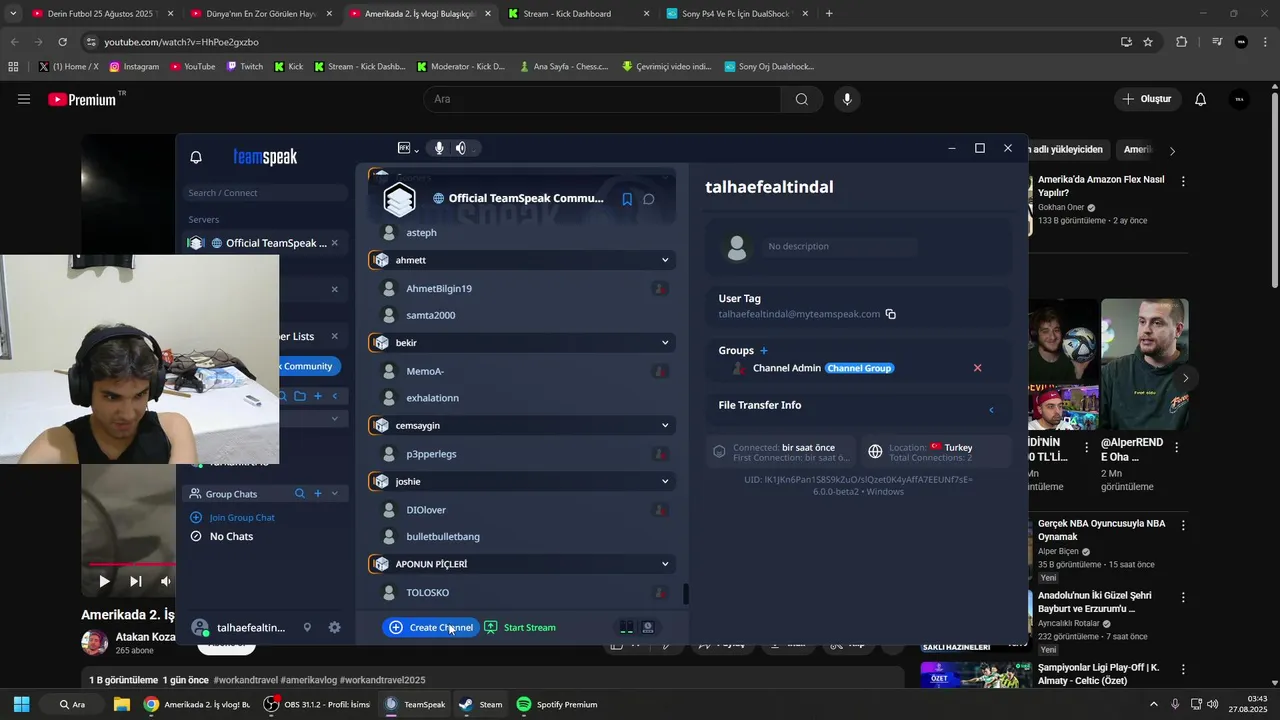Screen dimensions: 1280x720
Task: Click the recording icon in TeamSpeak bottom bar
Action: tap(648, 628)
